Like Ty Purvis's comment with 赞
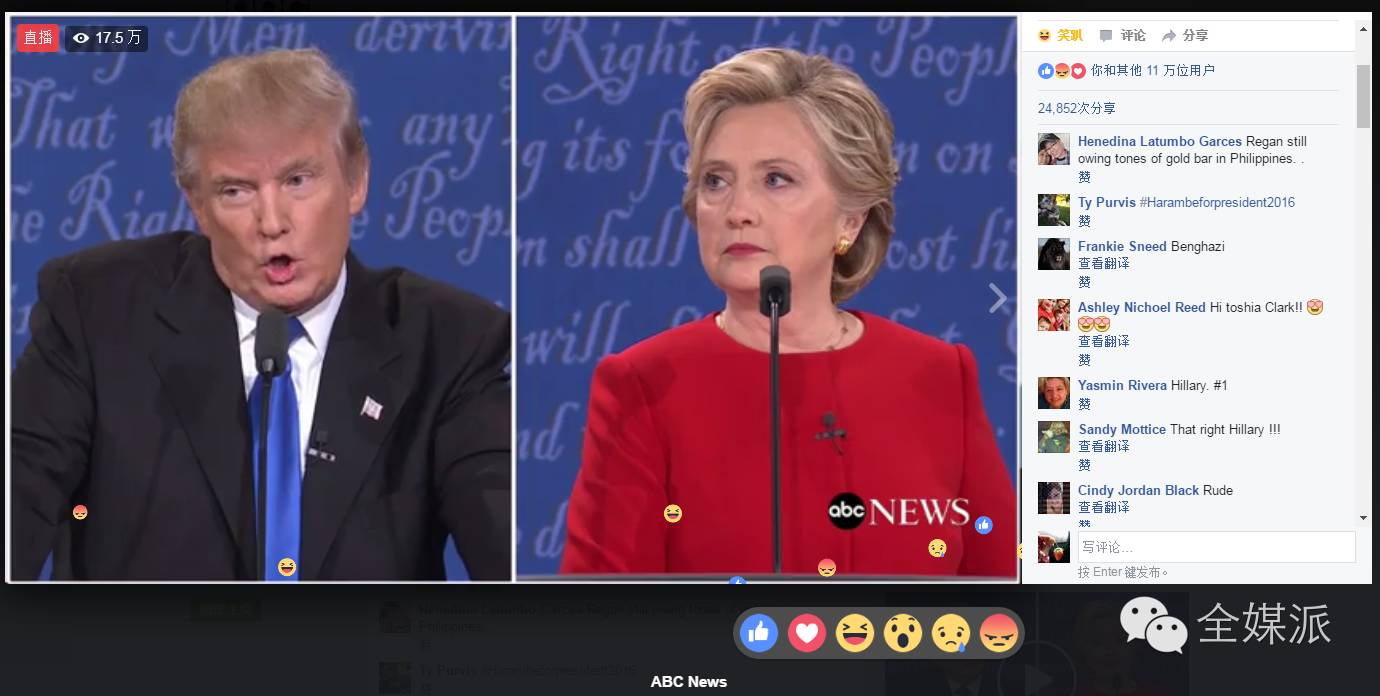 pyautogui.click(x=1084, y=221)
